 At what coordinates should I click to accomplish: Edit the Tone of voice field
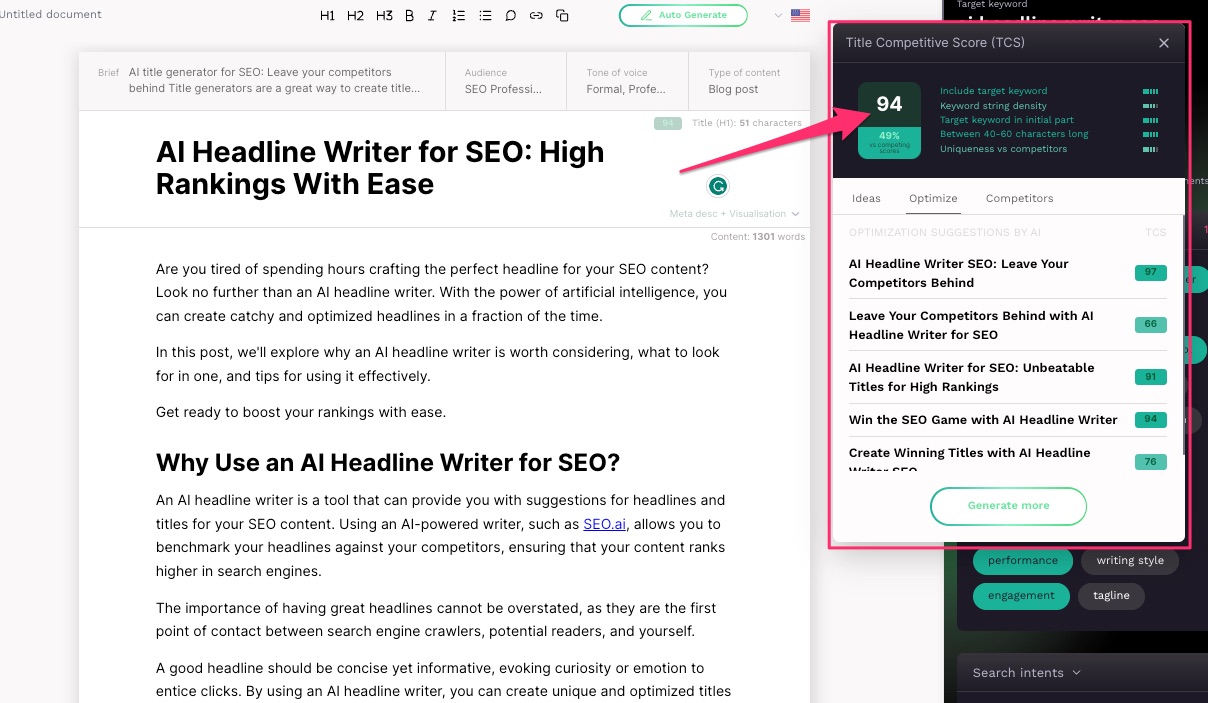[x=628, y=81]
